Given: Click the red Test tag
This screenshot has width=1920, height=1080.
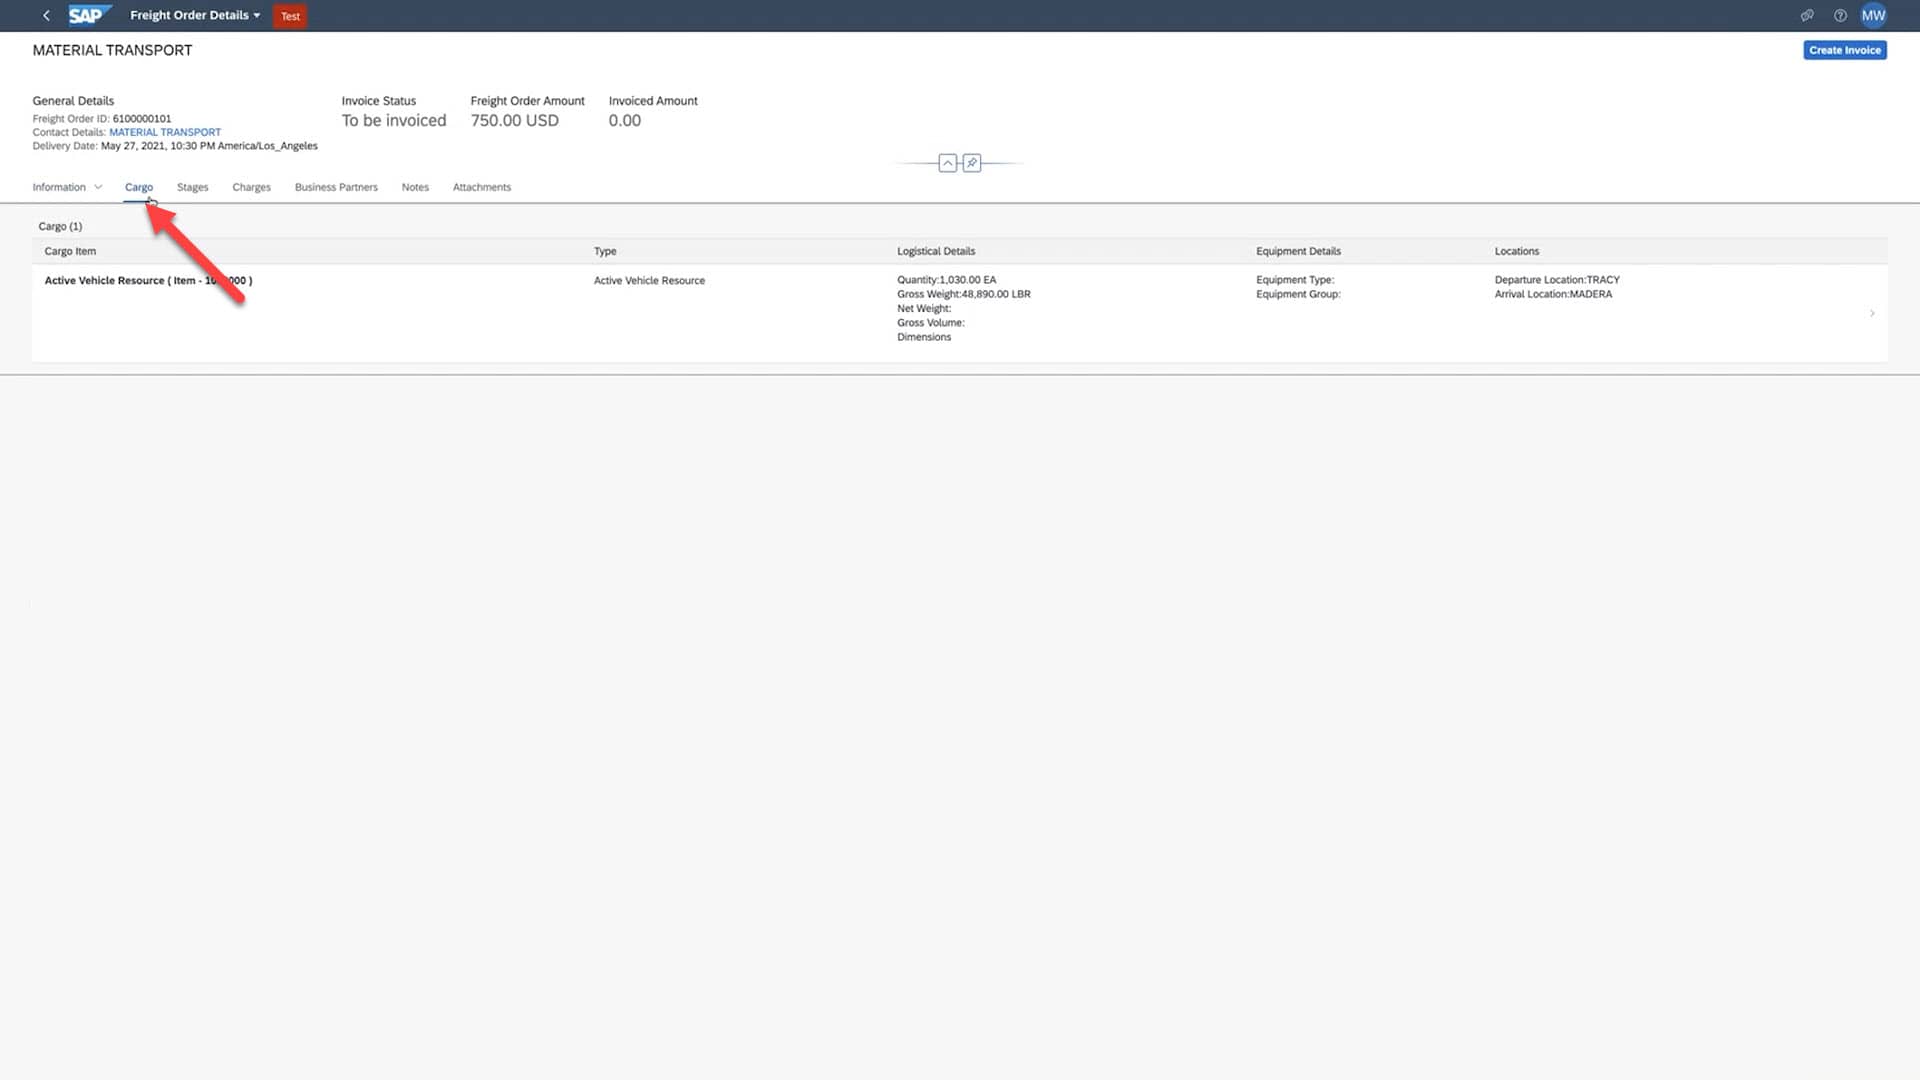Looking at the screenshot, I should point(290,16).
